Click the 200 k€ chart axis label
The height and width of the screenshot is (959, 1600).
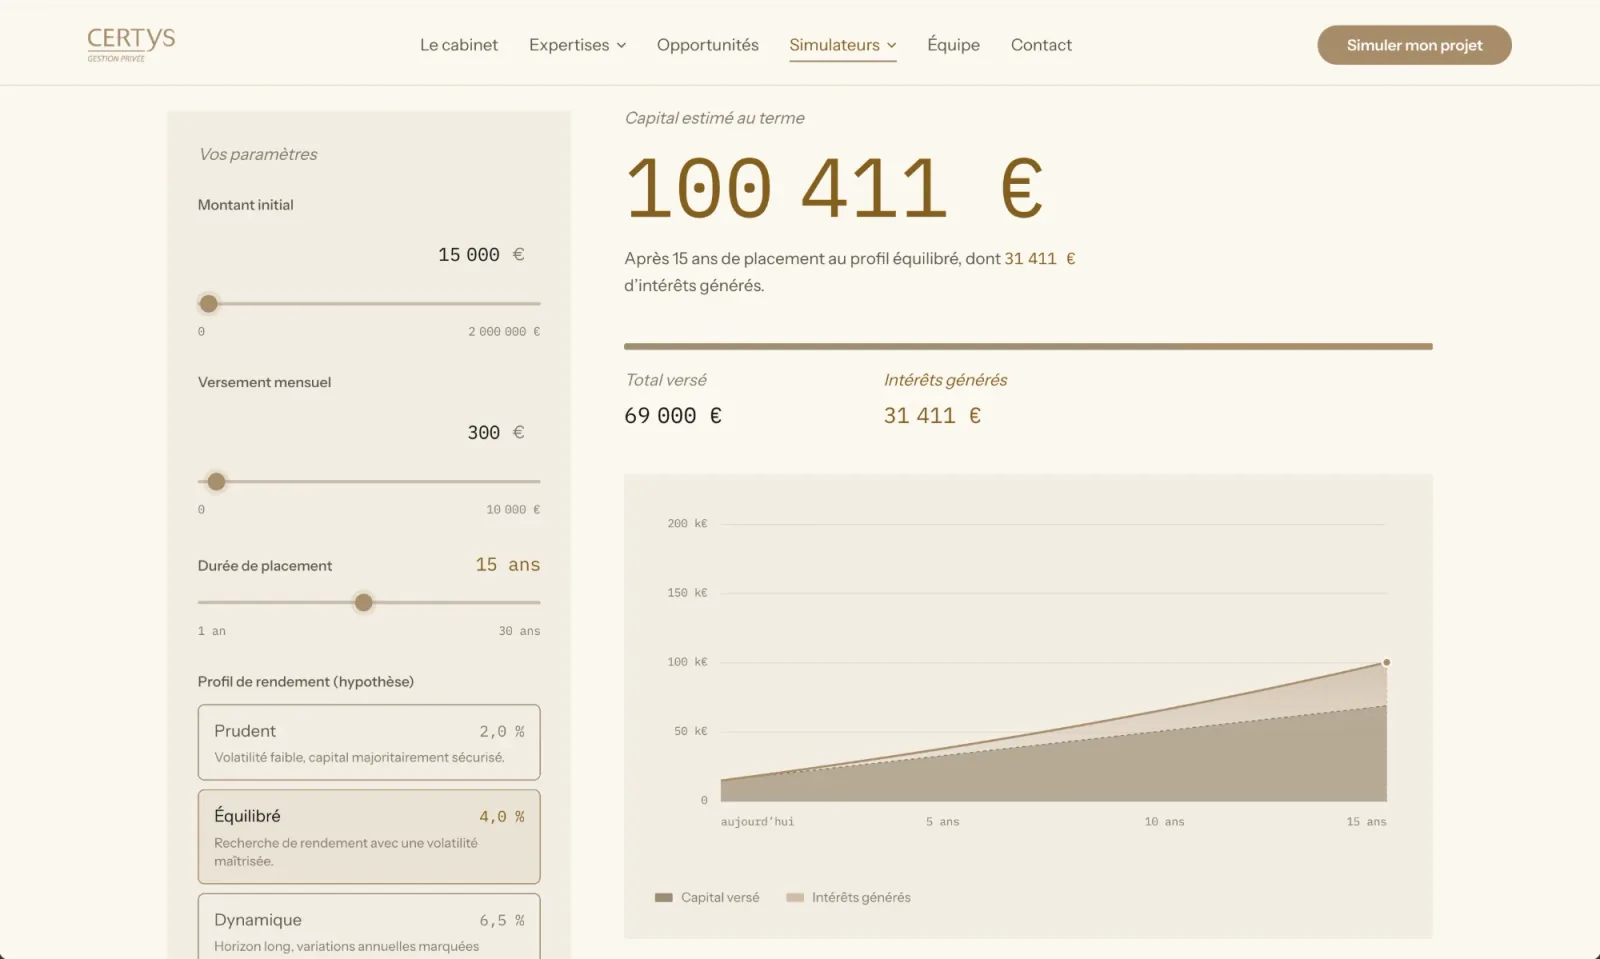tap(687, 524)
